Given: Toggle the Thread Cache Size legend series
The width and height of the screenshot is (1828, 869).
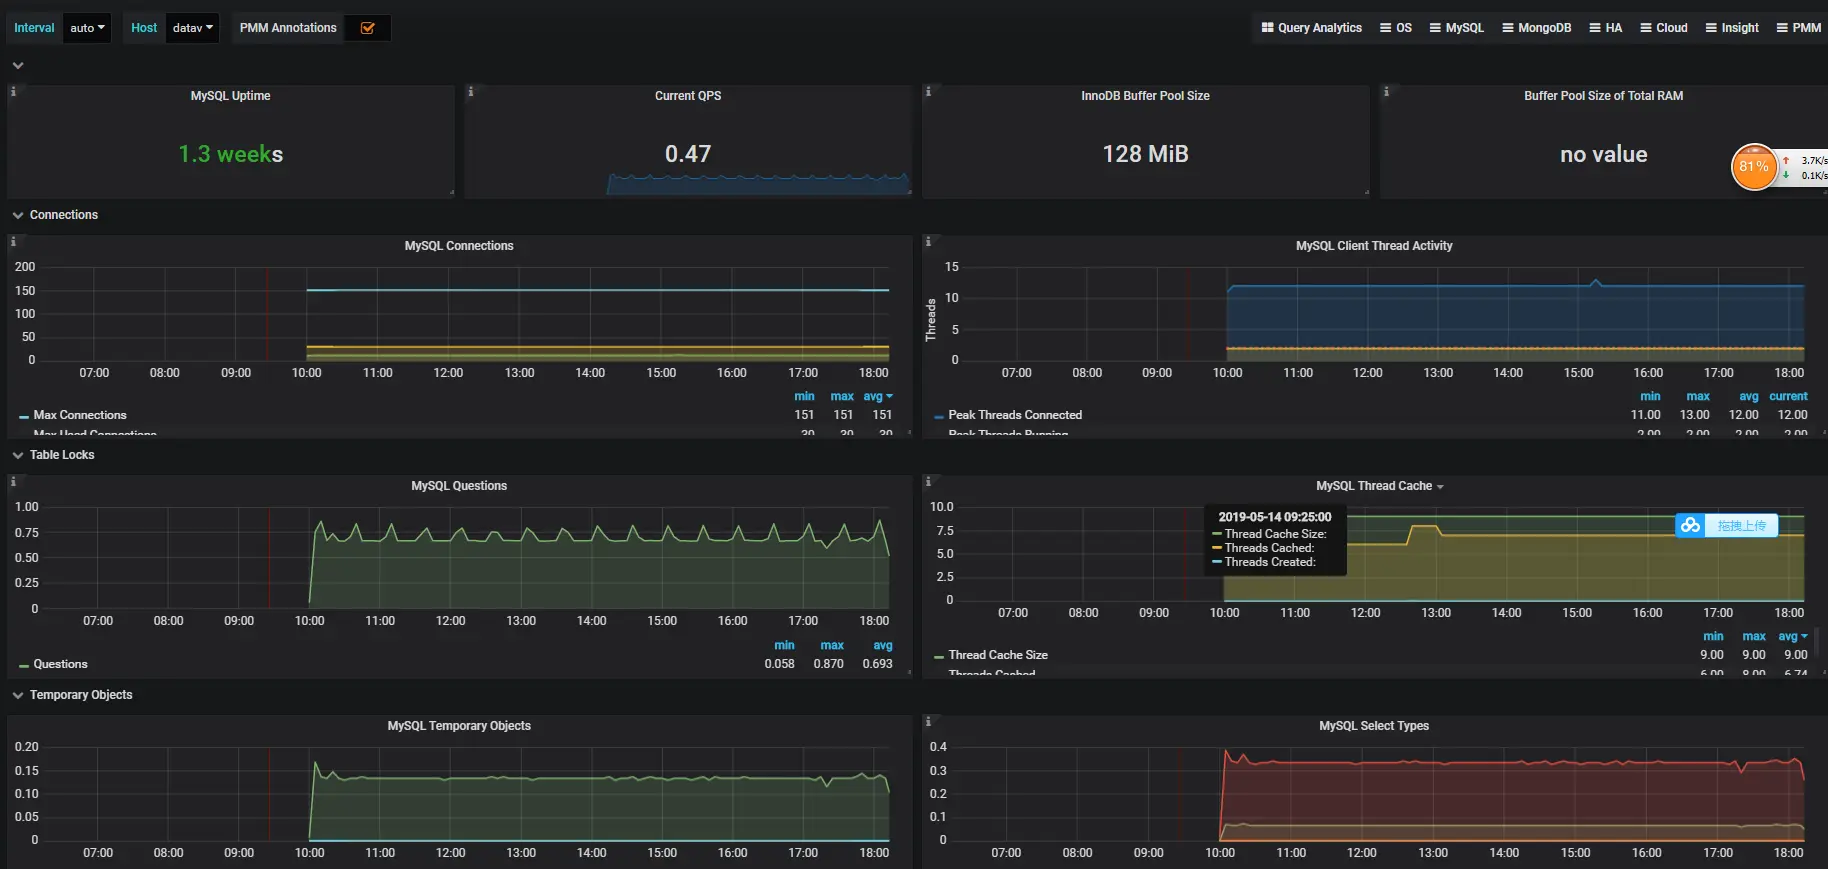Looking at the screenshot, I should point(998,655).
